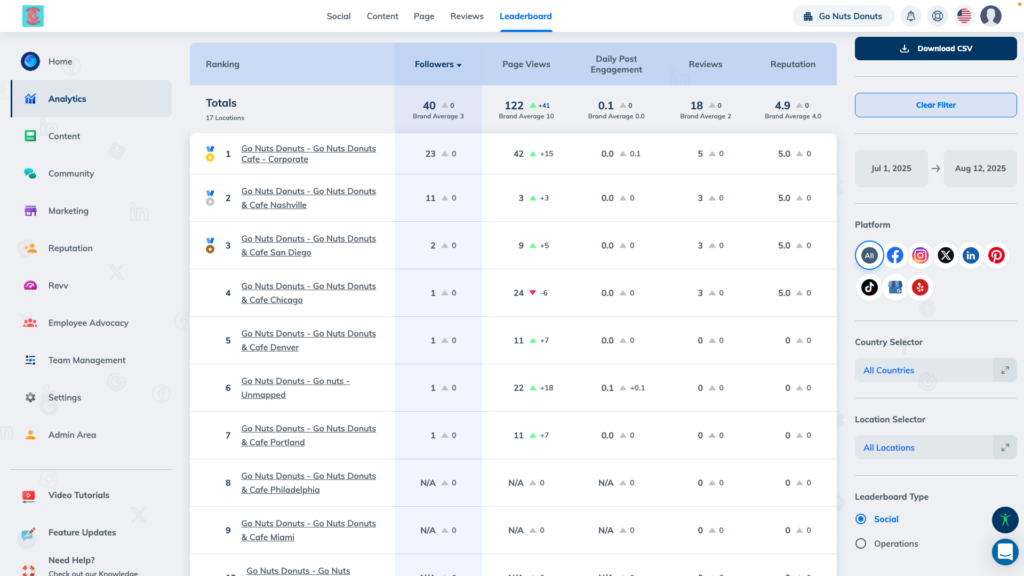This screenshot has height=576, width=1024.
Task: Open Go Nuts Donuts Cafe - Corporate link
Action: pyautogui.click(x=308, y=154)
